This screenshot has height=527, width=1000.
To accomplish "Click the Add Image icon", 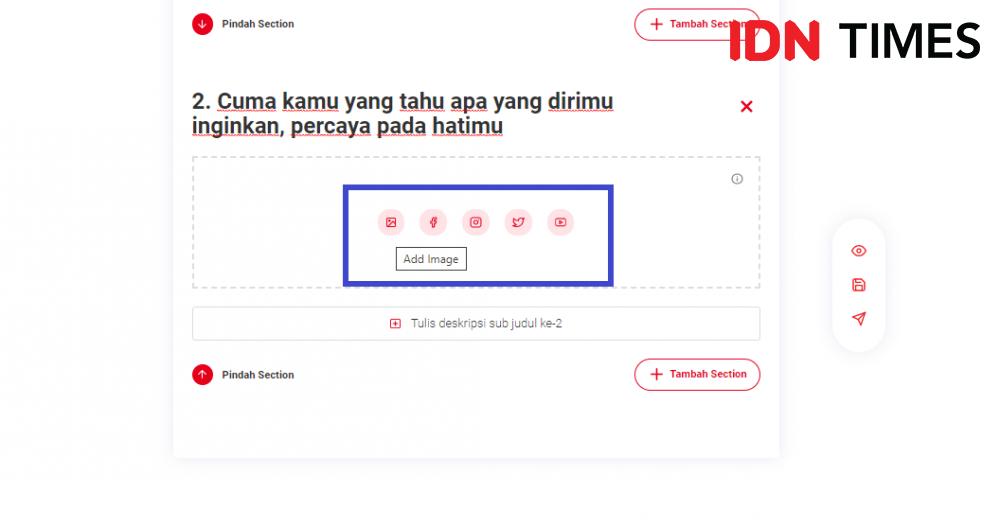I will tap(391, 222).
